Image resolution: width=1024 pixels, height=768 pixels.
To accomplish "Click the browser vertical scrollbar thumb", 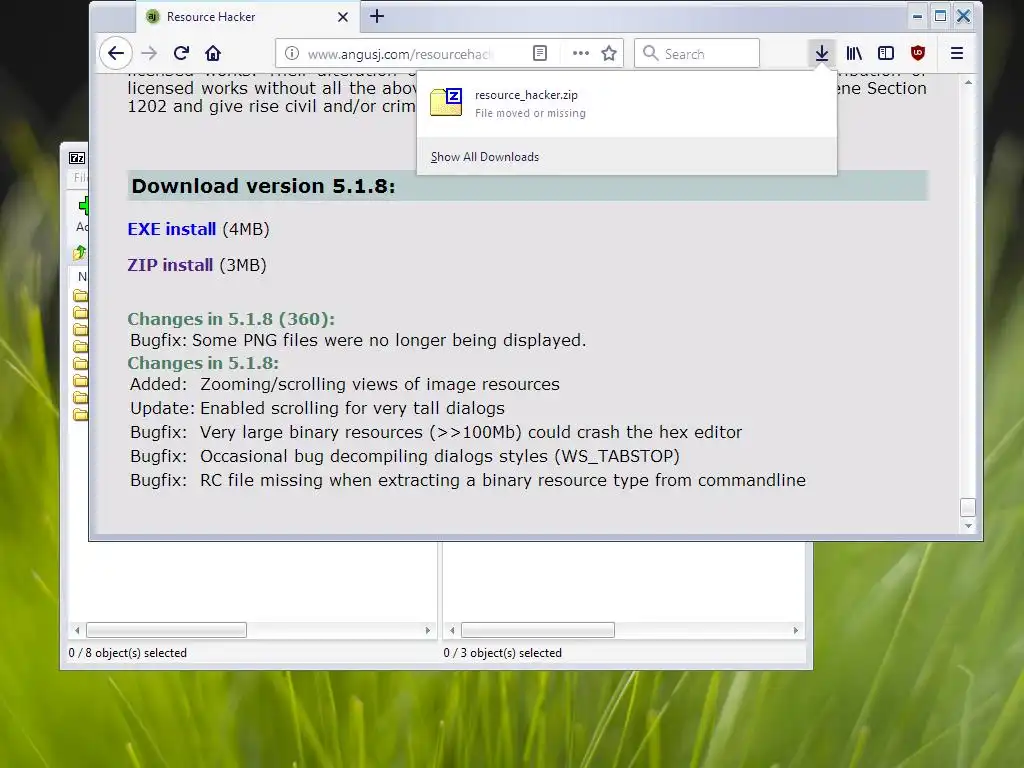I will pyautogui.click(x=968, y=507).
